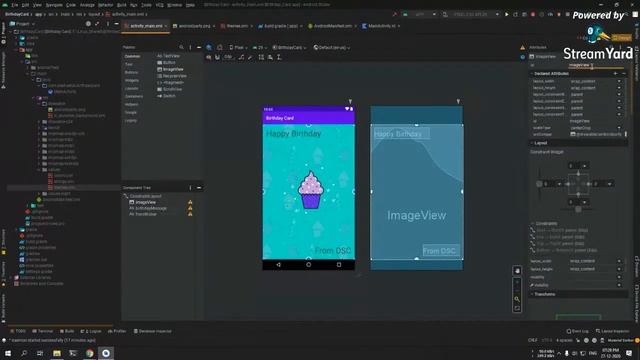Select TextView in the Palette list
This screenshot has height=360, width=640.
click(169, 56)
